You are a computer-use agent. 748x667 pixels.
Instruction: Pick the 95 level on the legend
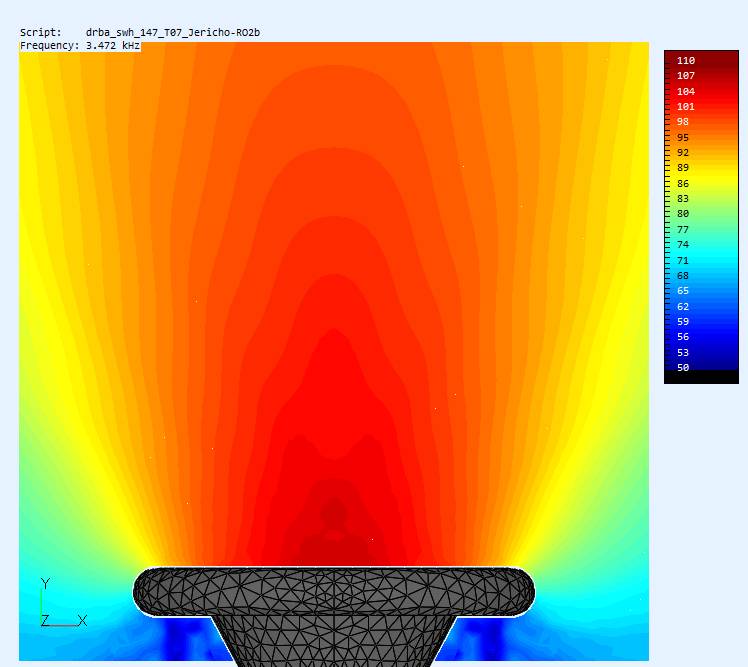(683, 137)
